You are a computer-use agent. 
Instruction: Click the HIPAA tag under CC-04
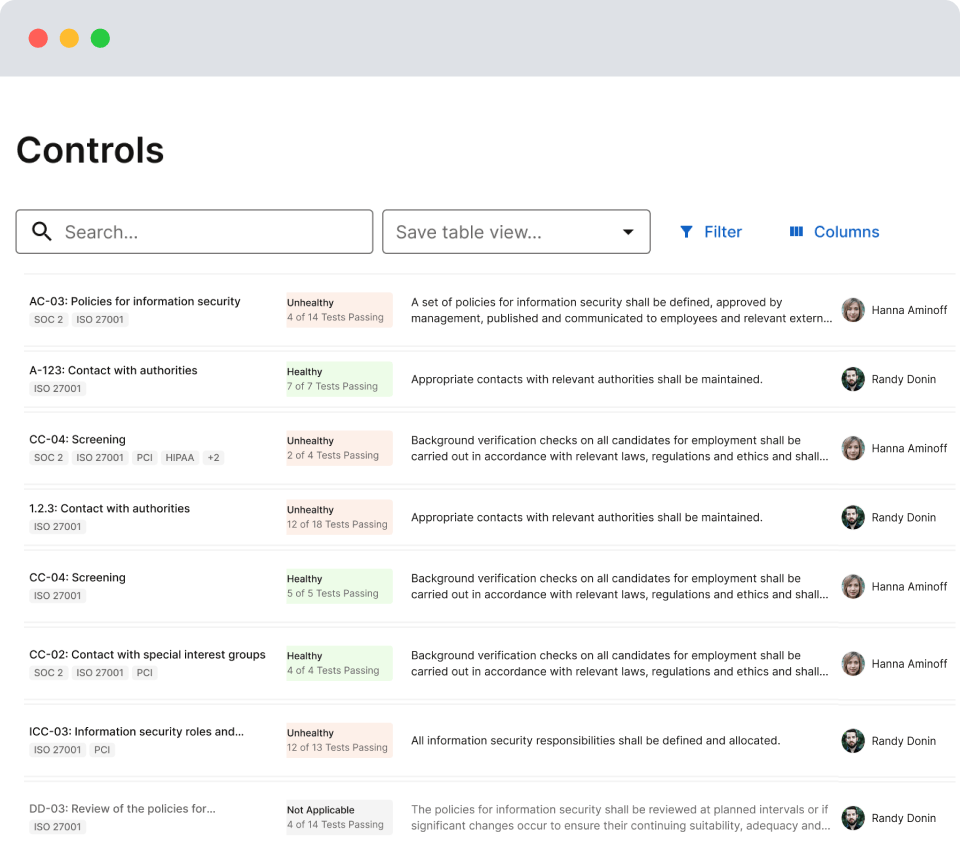(180, 457)
